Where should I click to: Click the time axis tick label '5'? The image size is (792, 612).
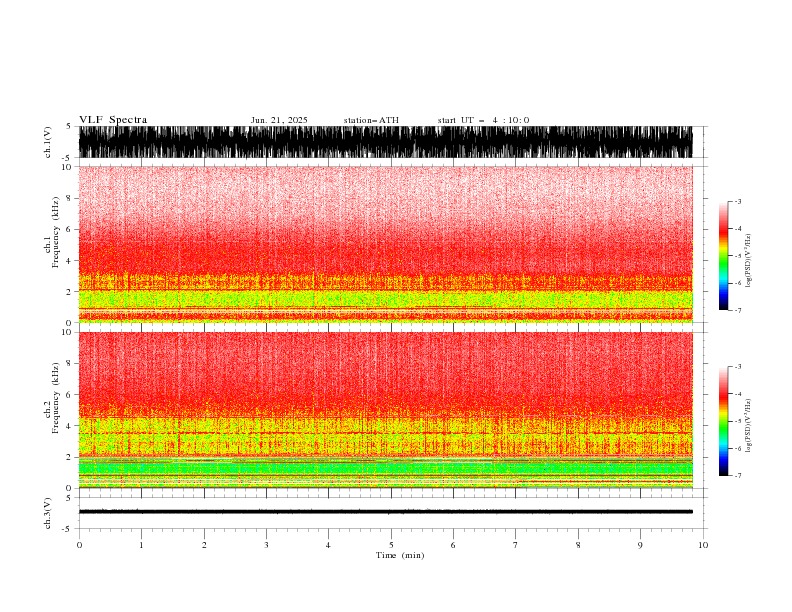[391, 545]
